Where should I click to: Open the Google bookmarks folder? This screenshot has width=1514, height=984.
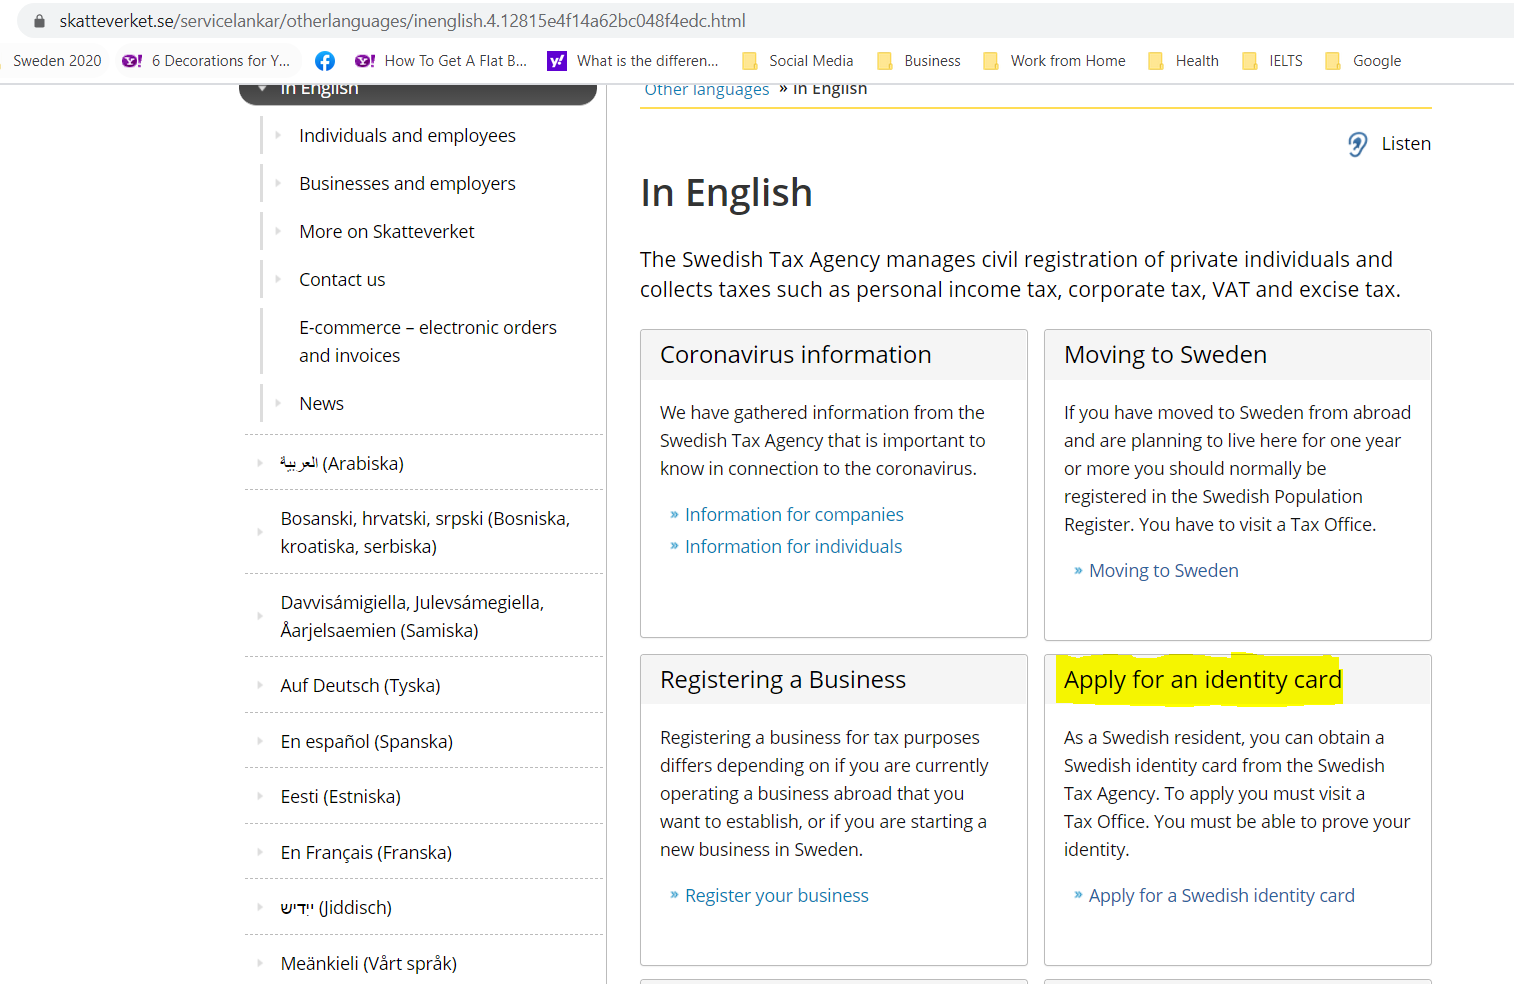point(1362,60)
